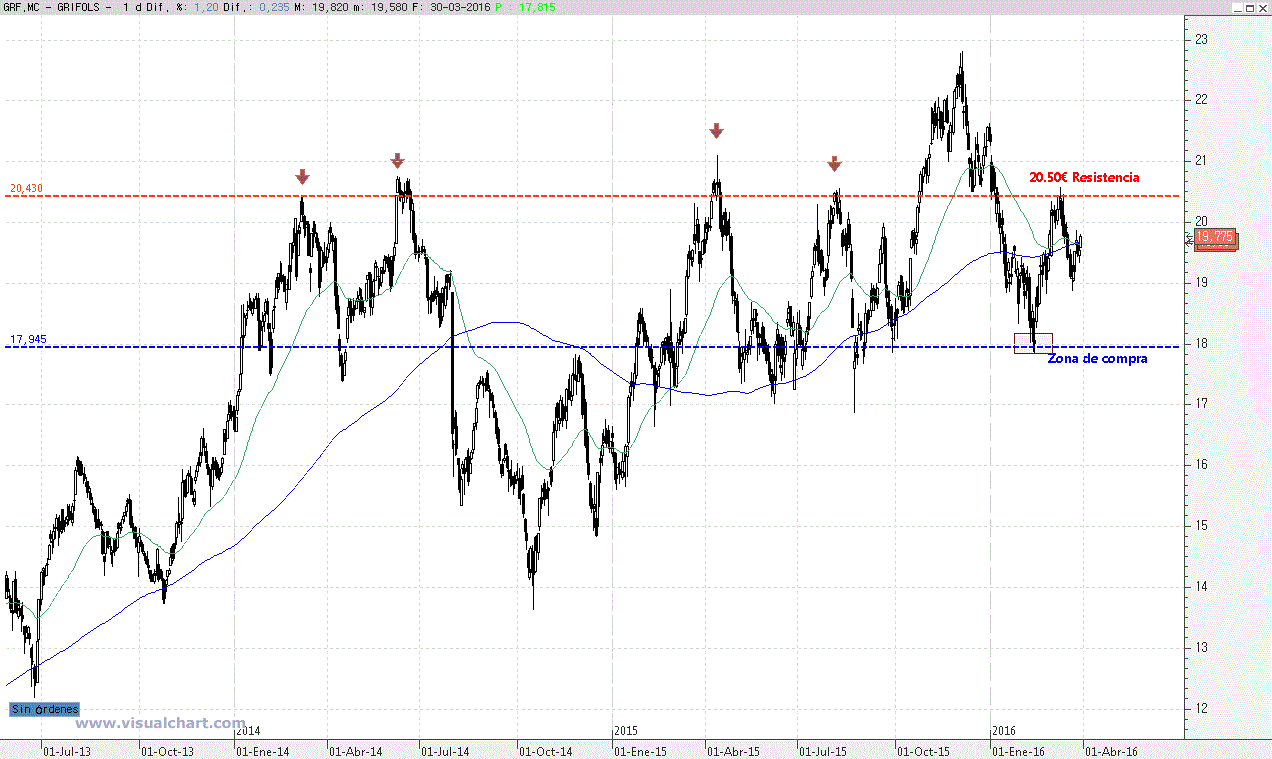Image resolution: width=1272 pixels, height=759 pixels.
Task: Click the 2015 year marker
Action: (625, 731)
